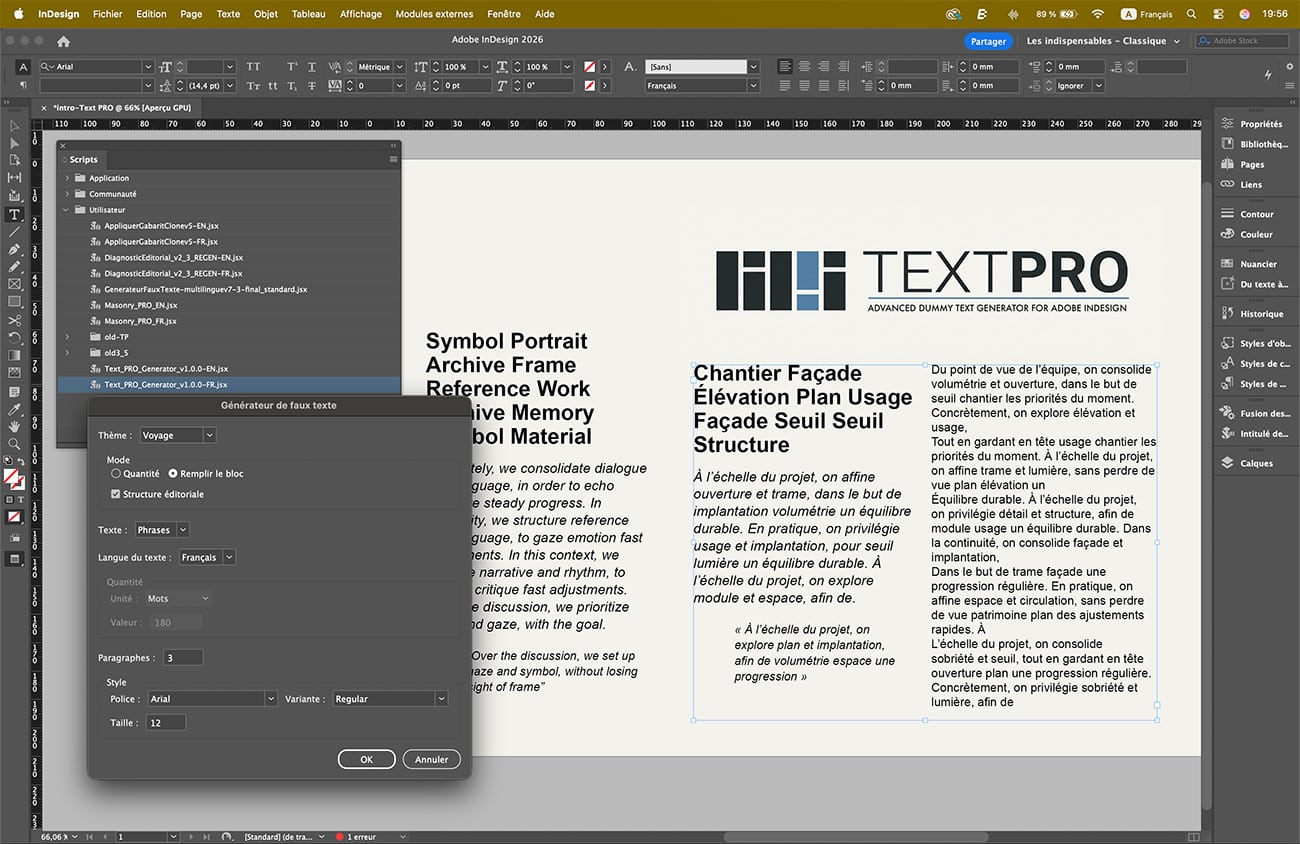Click the Home icon in the header
This screenshot has height=844, width=1300.
[63, 42]
